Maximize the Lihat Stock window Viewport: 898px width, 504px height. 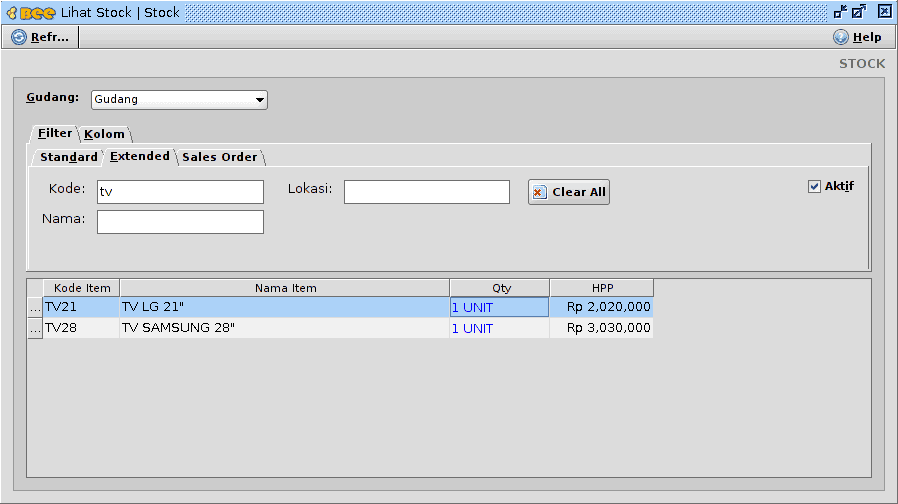tap(859, 12)
